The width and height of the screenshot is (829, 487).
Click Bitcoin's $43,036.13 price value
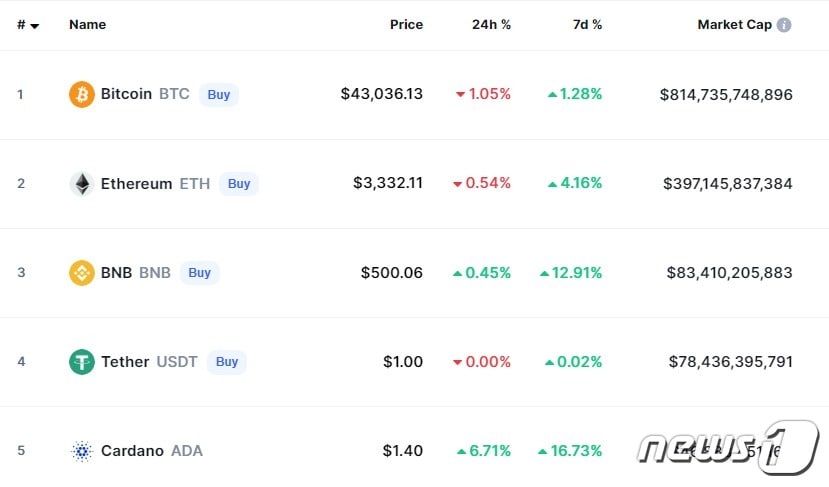(381, 94)
